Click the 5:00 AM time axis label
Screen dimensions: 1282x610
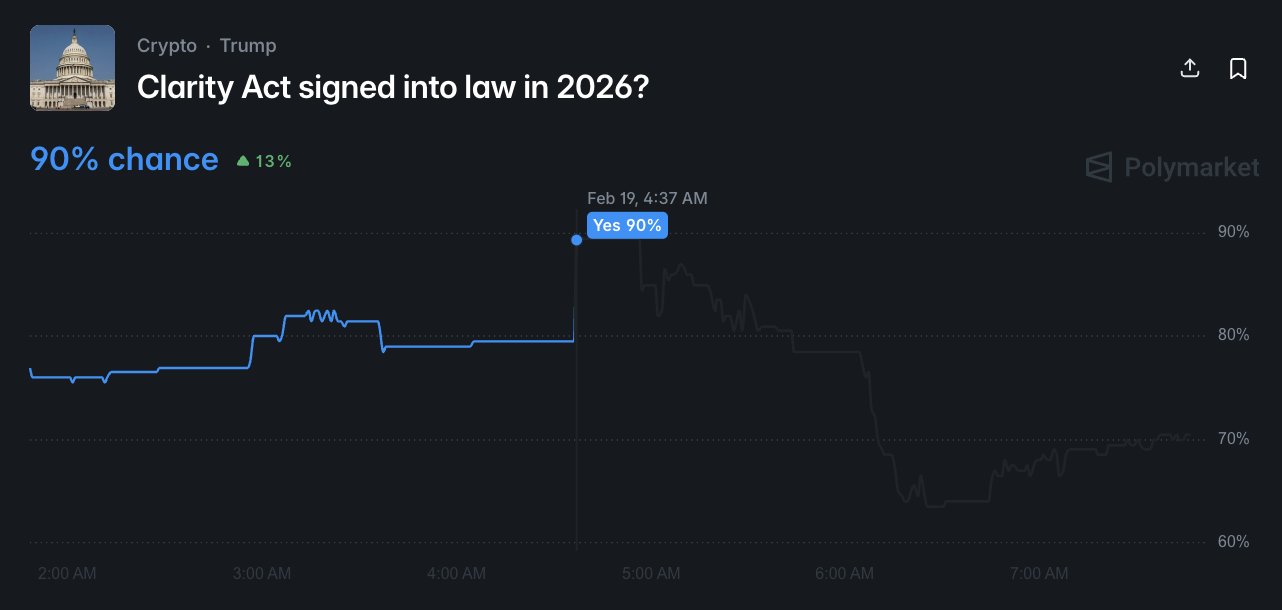point(650,573)
